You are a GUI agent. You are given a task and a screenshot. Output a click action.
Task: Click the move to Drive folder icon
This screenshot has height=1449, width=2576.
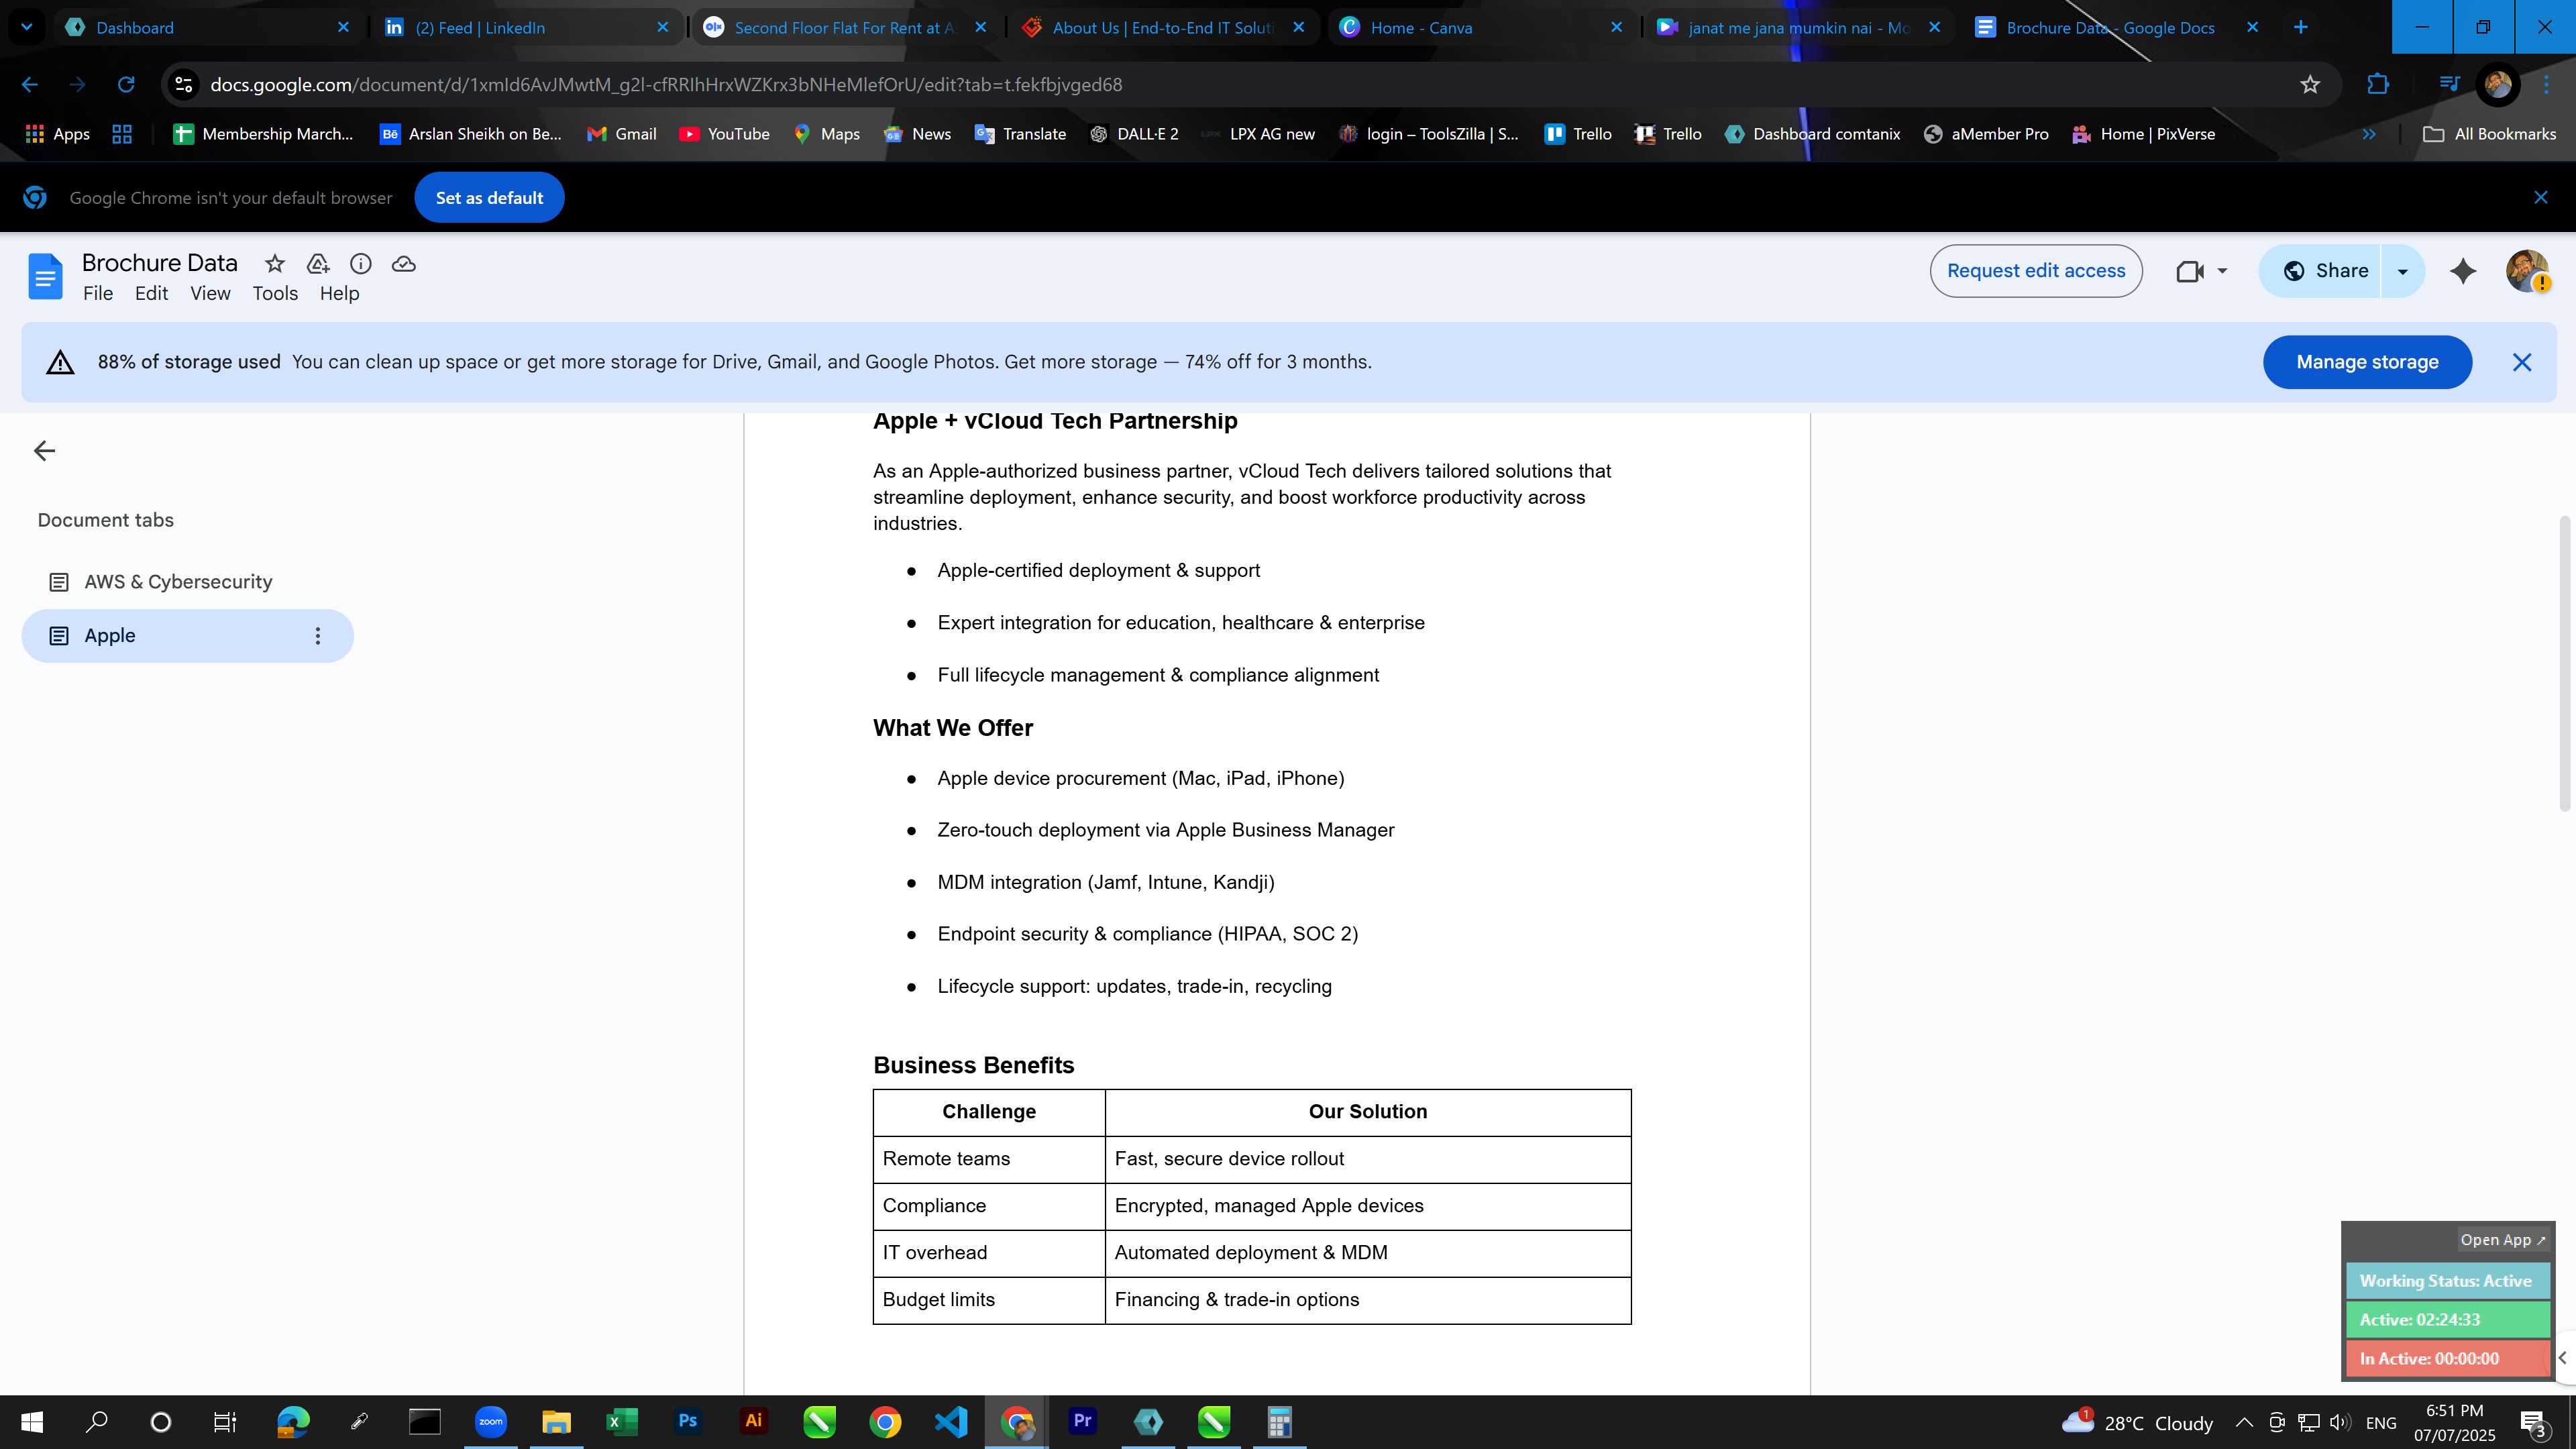click(318, 264)
